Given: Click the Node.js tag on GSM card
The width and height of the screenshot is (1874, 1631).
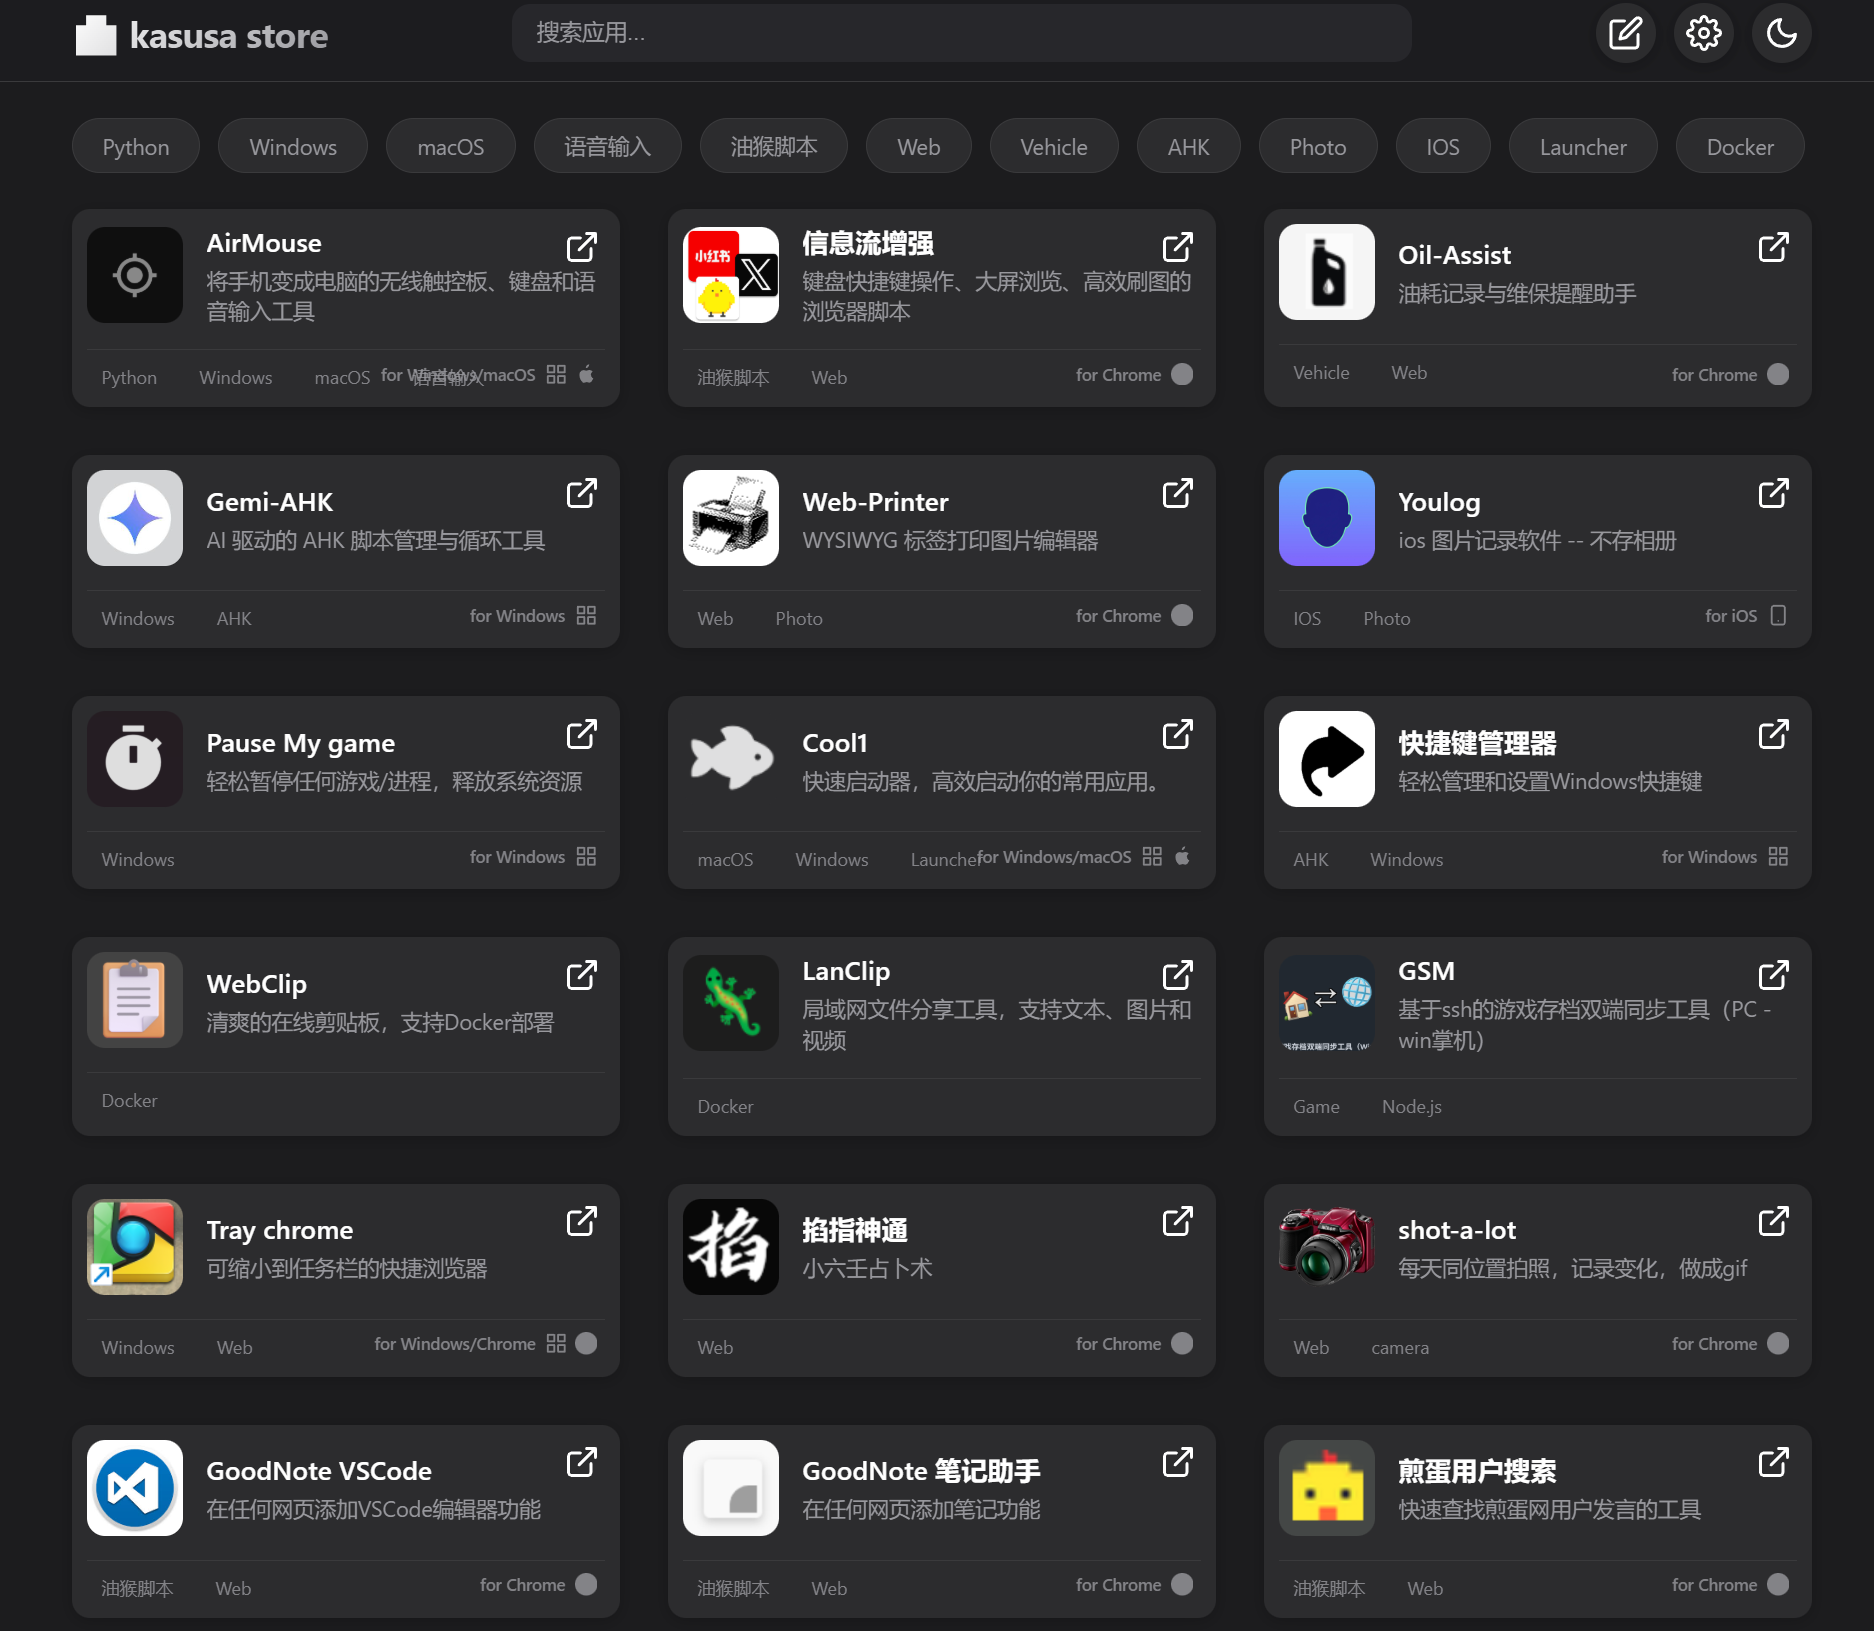Looking at the screenshot, I should click(1411, 1107).
